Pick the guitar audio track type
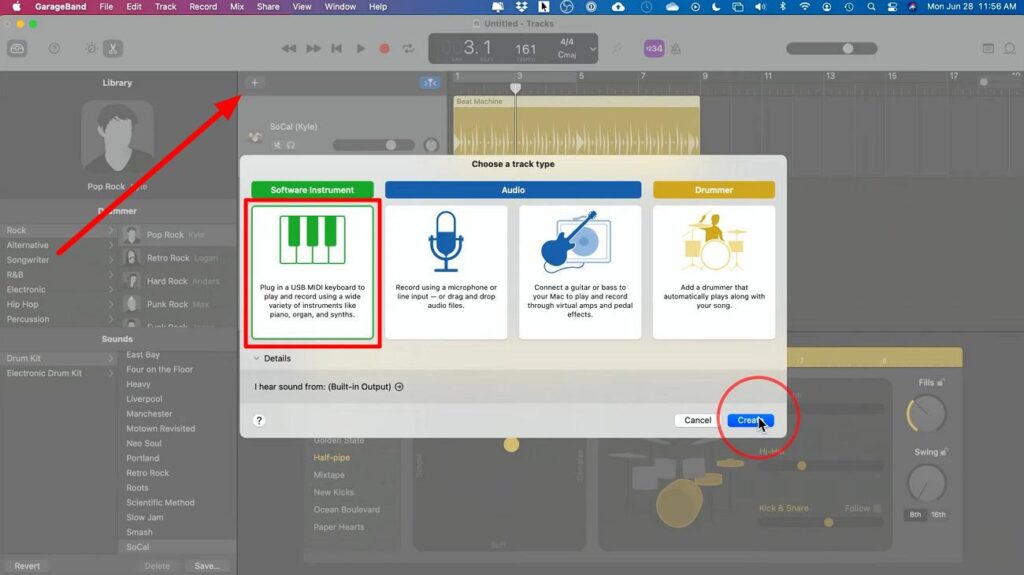Screen dimensions: 1024x575 pos(579,272)
